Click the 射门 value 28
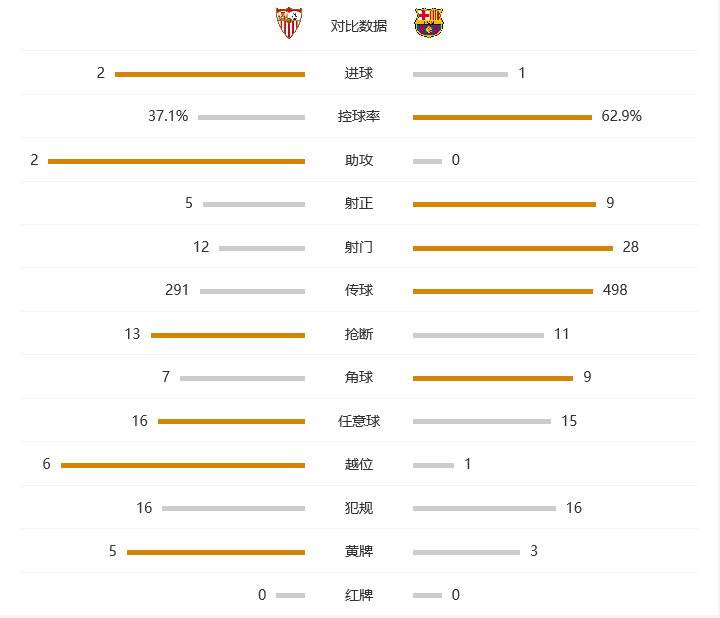Viewport: 720px width, 618px height. click(x=630, y=247)
